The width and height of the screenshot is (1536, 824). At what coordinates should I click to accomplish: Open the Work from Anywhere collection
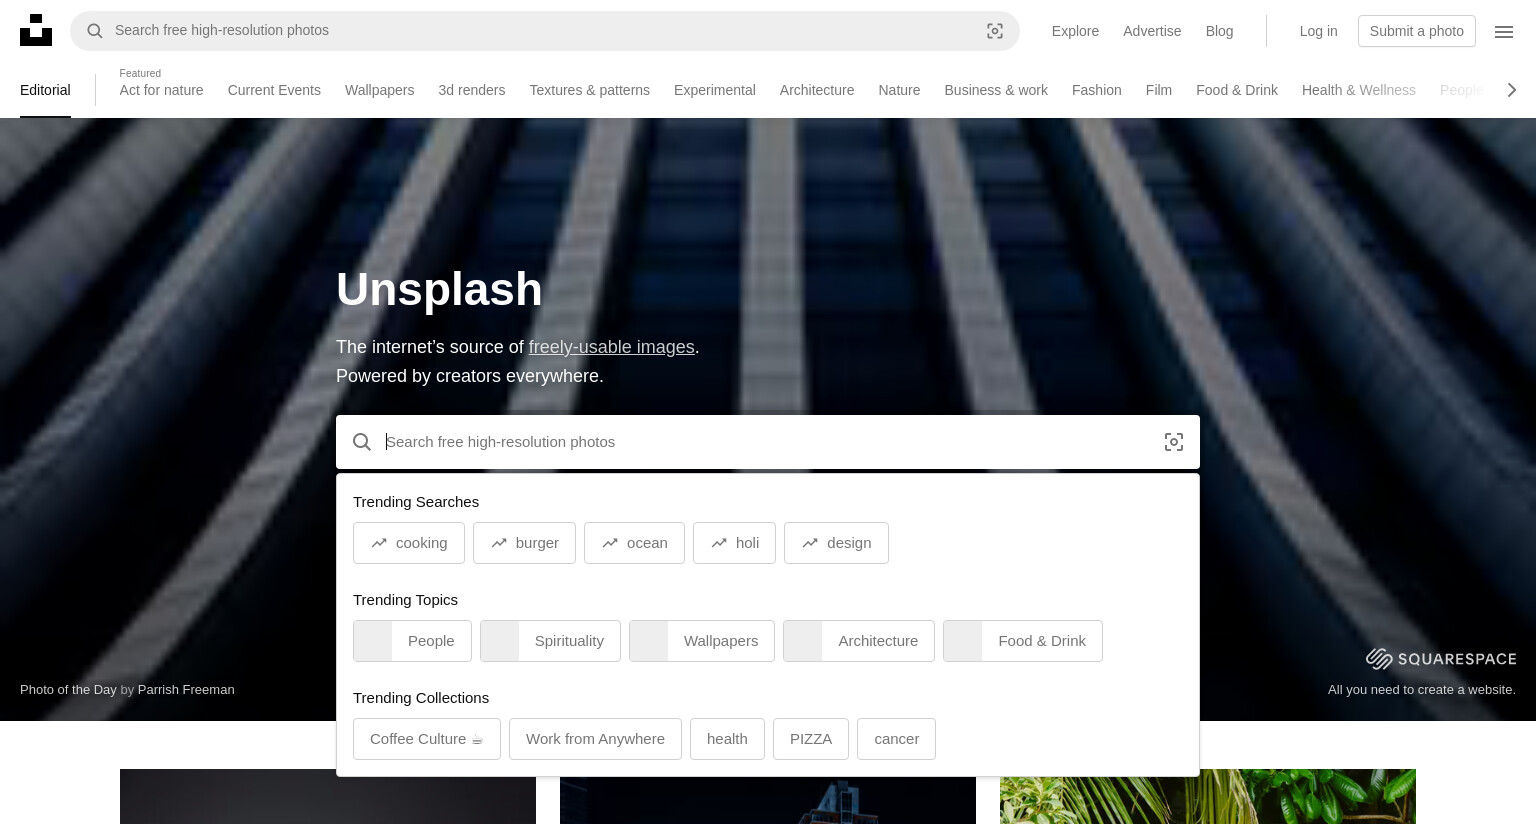click(x=595, y=739)
